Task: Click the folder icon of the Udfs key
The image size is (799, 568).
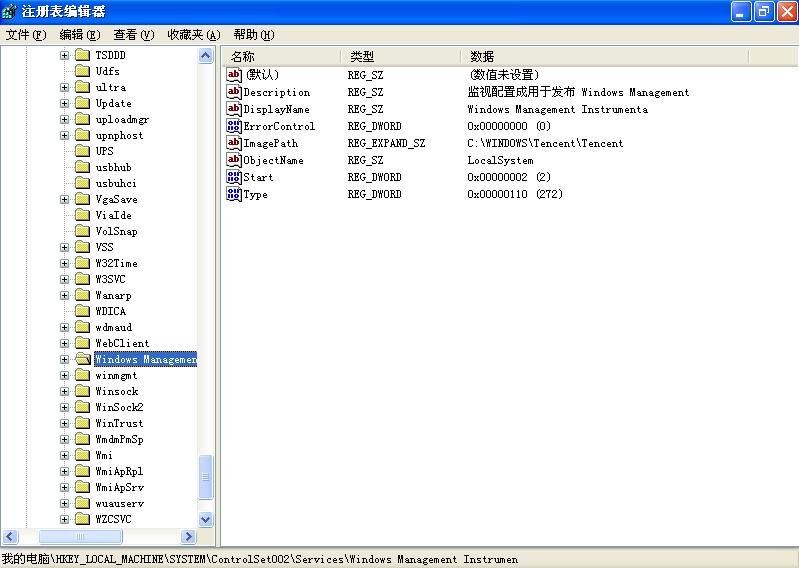Action: [83, 71]
